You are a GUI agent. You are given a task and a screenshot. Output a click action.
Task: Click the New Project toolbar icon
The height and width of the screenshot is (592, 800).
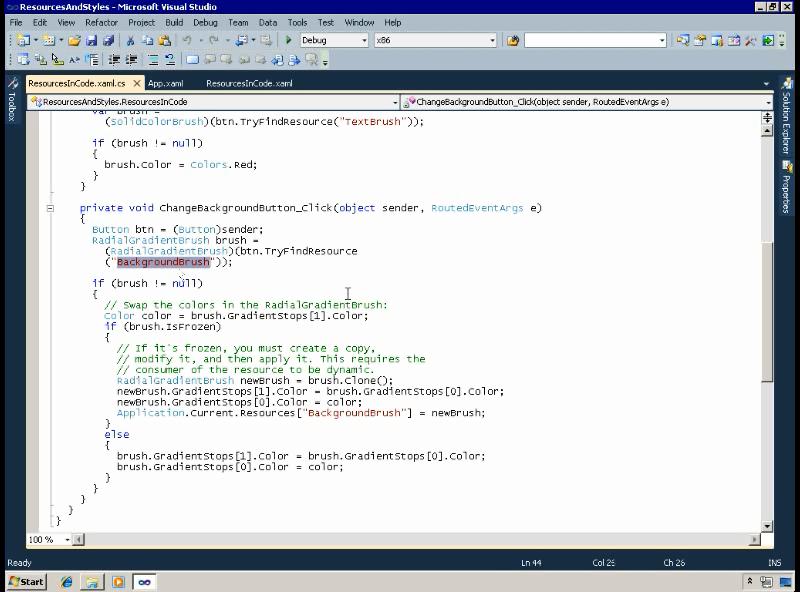(22, 40)
